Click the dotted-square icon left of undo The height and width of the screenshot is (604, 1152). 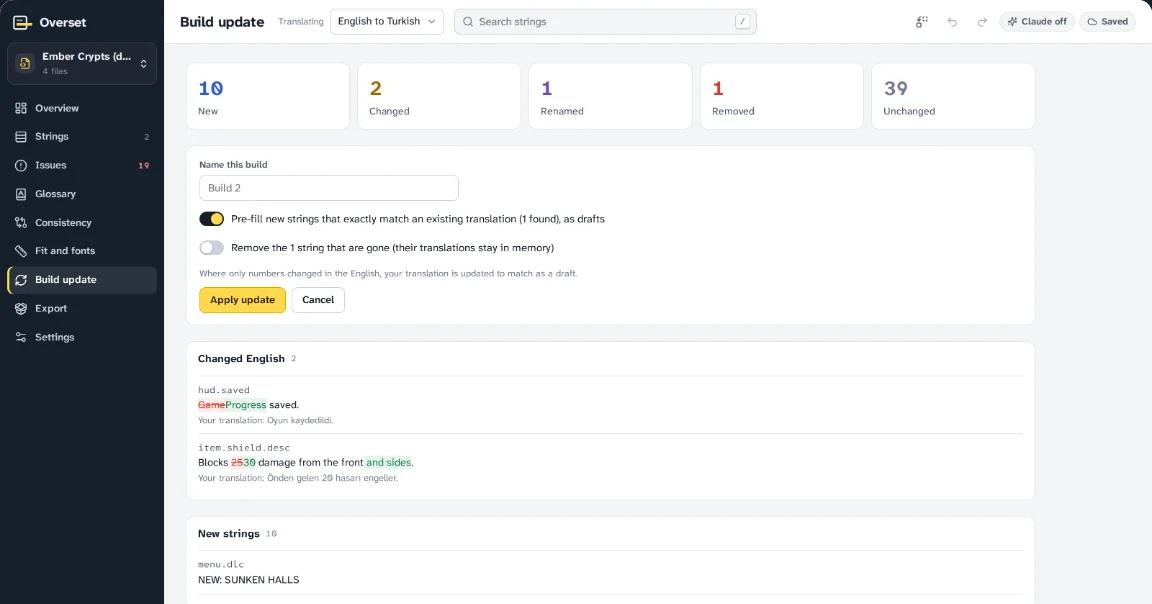(x=921, y=22)
